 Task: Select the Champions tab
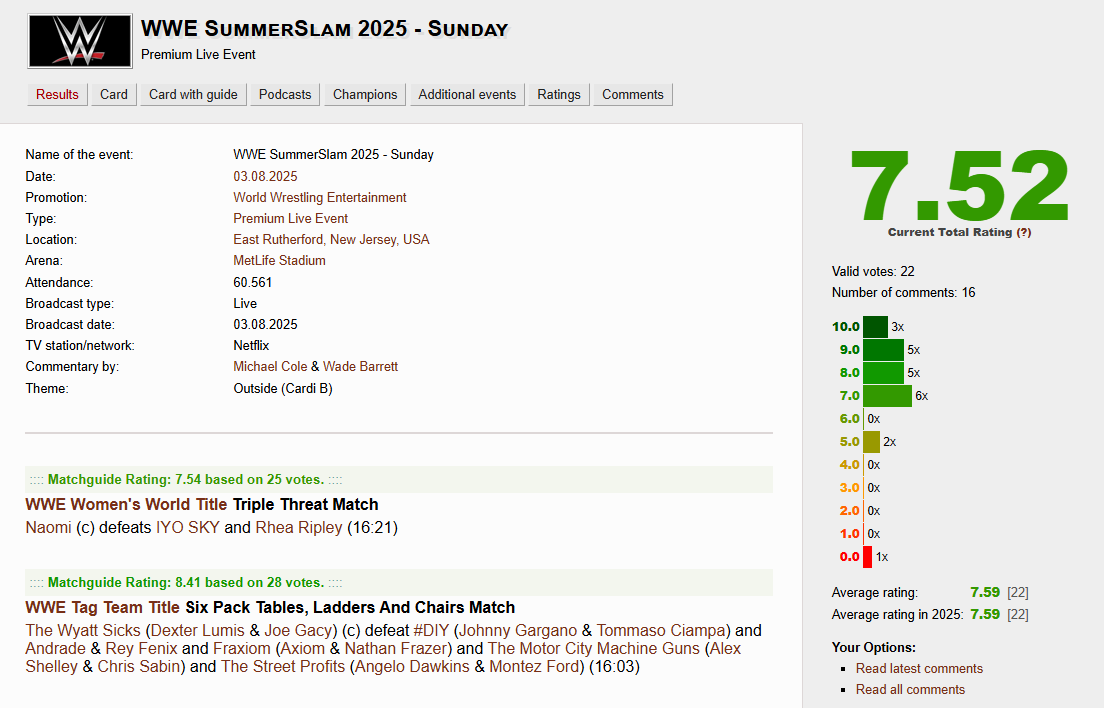365,94
